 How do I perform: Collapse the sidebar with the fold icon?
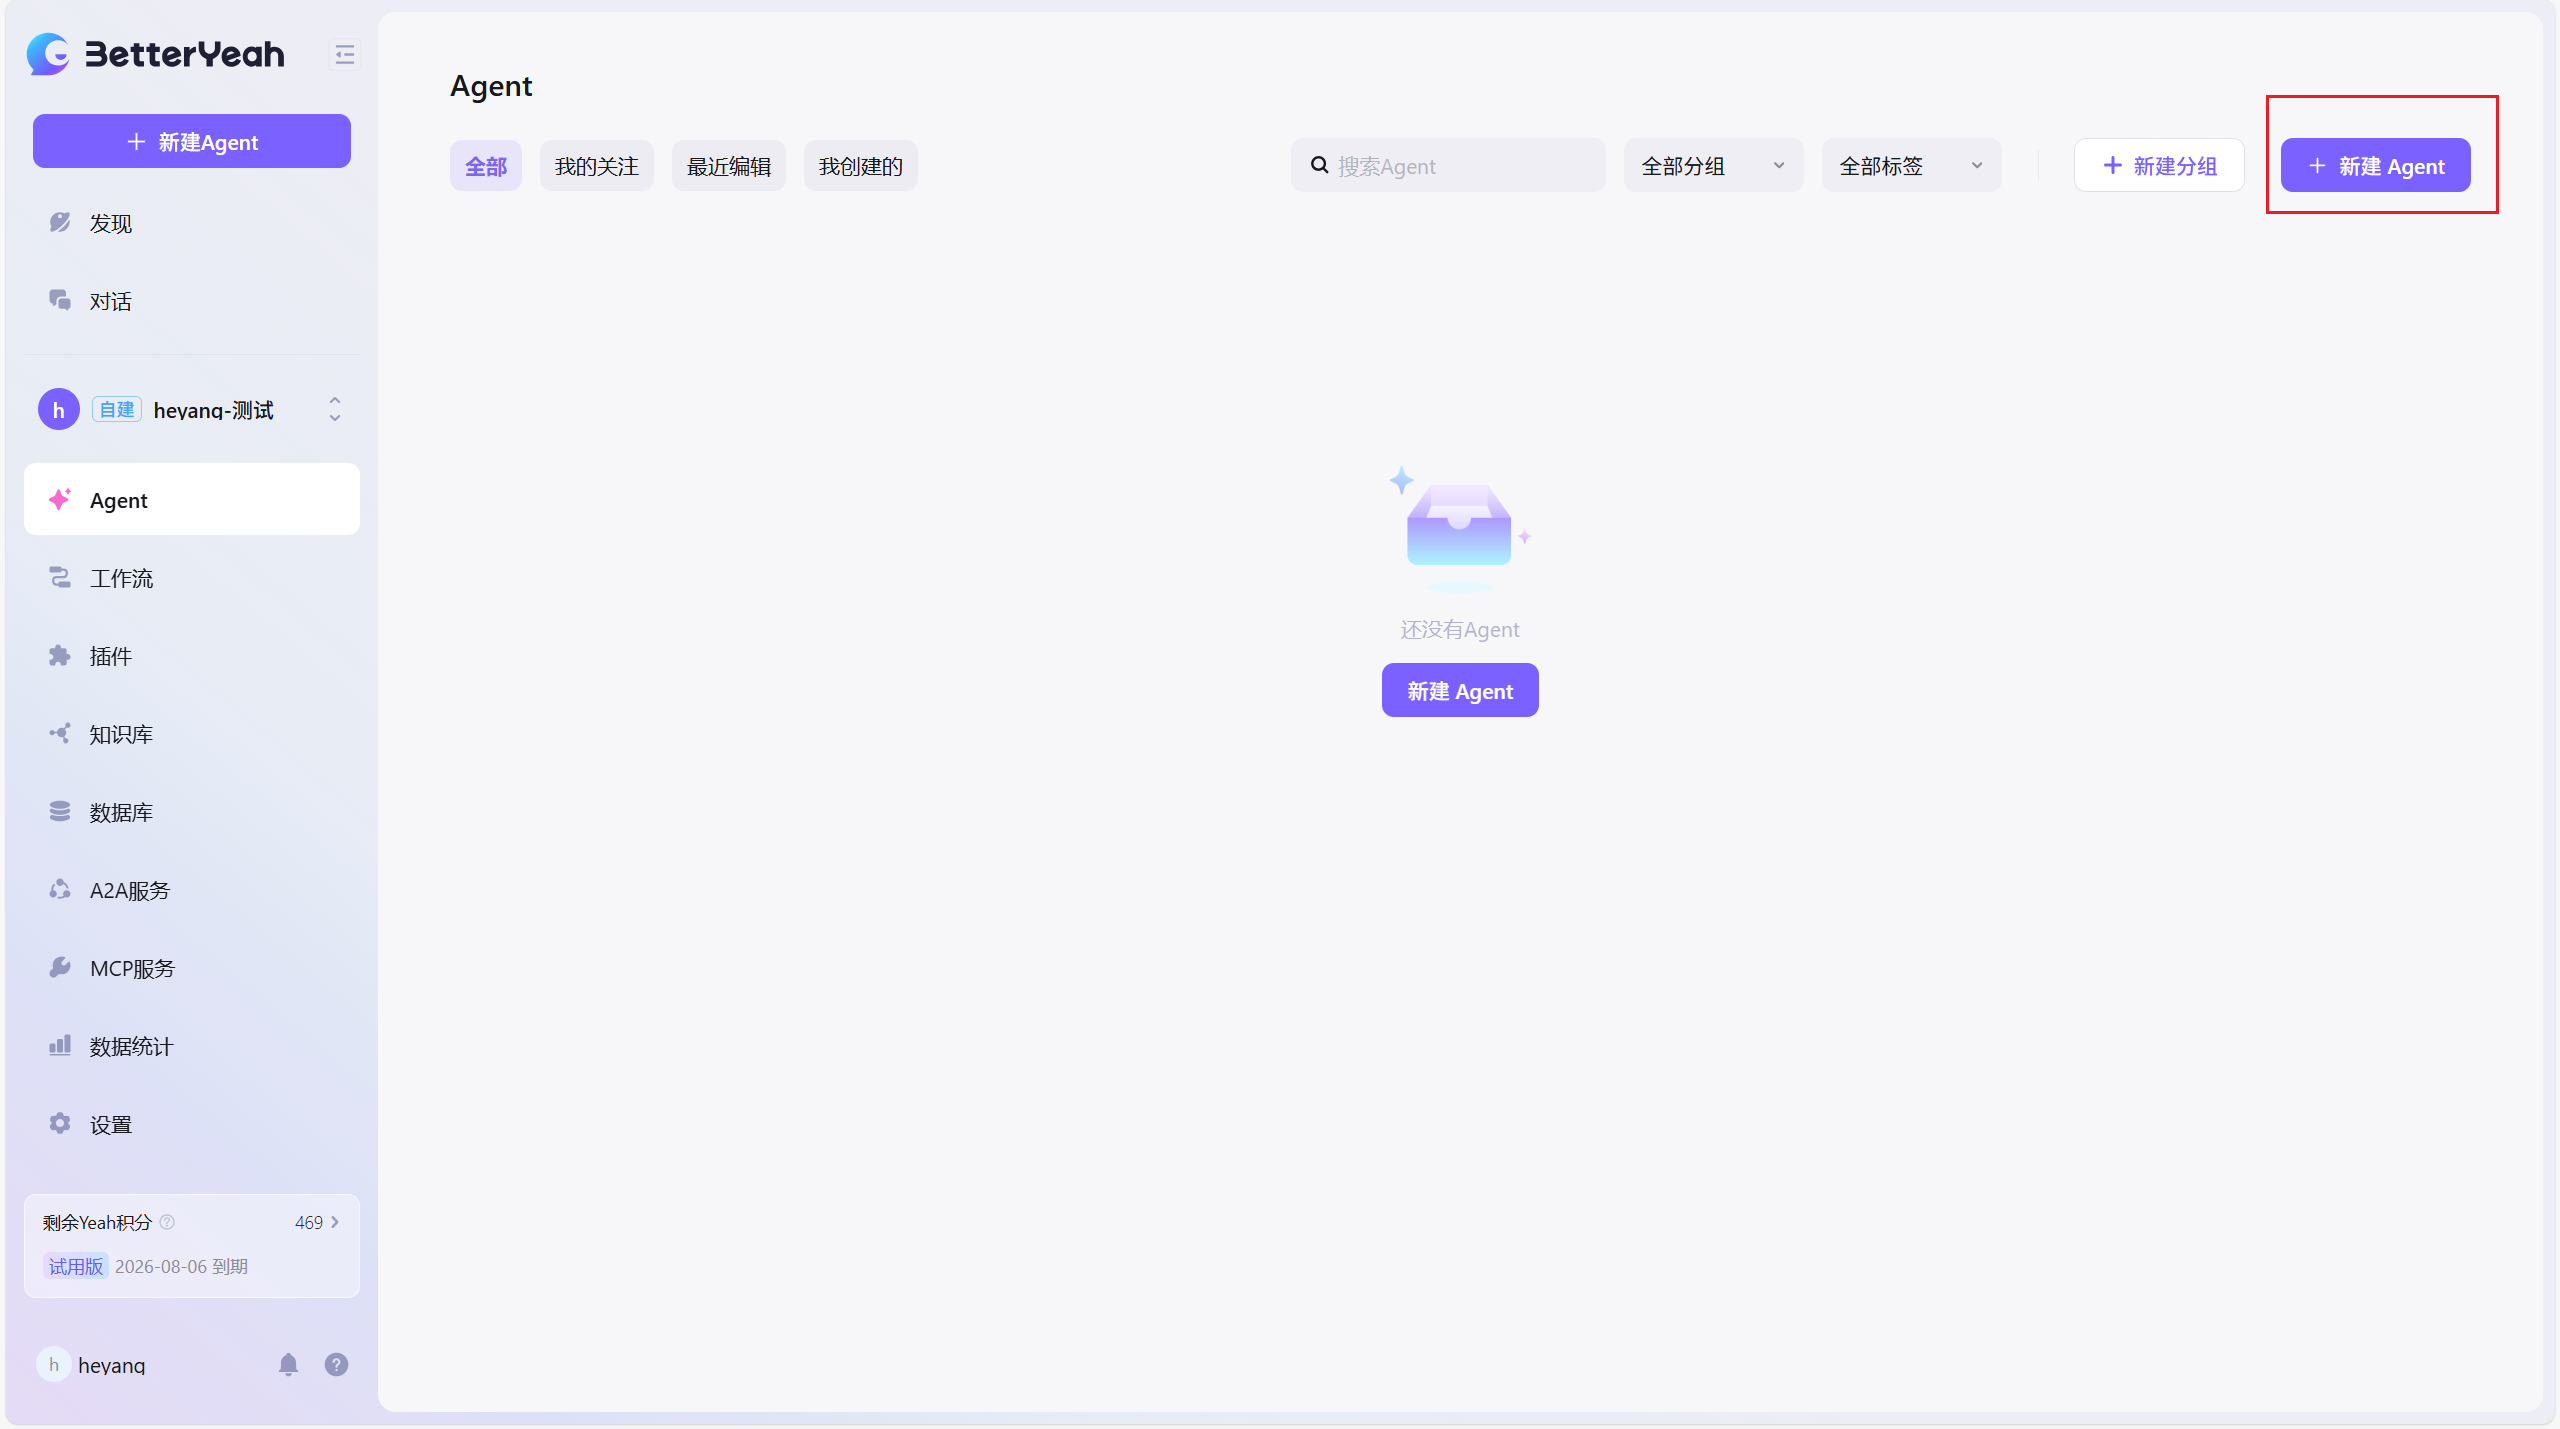[344, 54]
